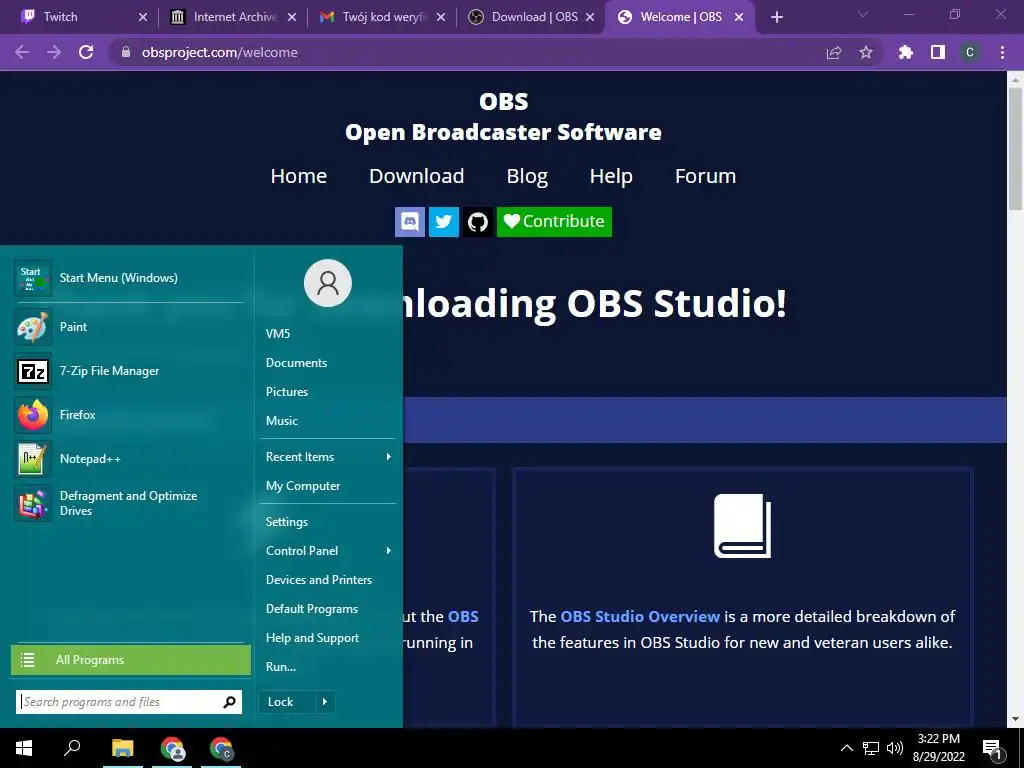
Task: Click the Windows Start button
Action: pos(24,748)
